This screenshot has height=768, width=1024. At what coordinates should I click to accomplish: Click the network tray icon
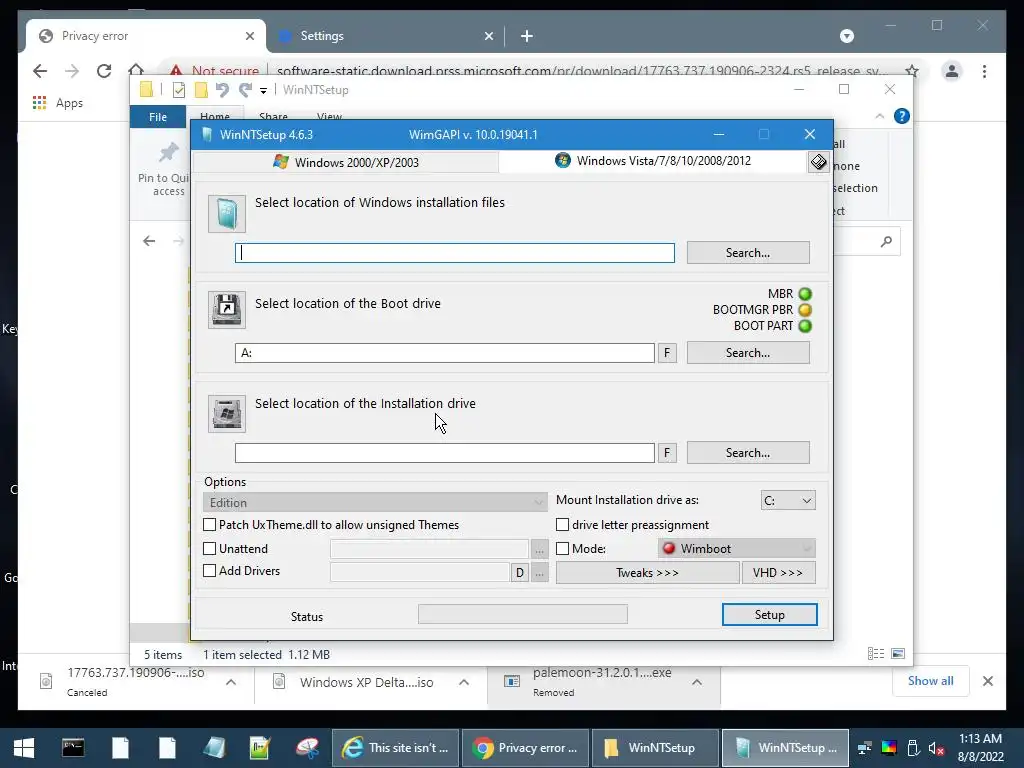(865, 748)
